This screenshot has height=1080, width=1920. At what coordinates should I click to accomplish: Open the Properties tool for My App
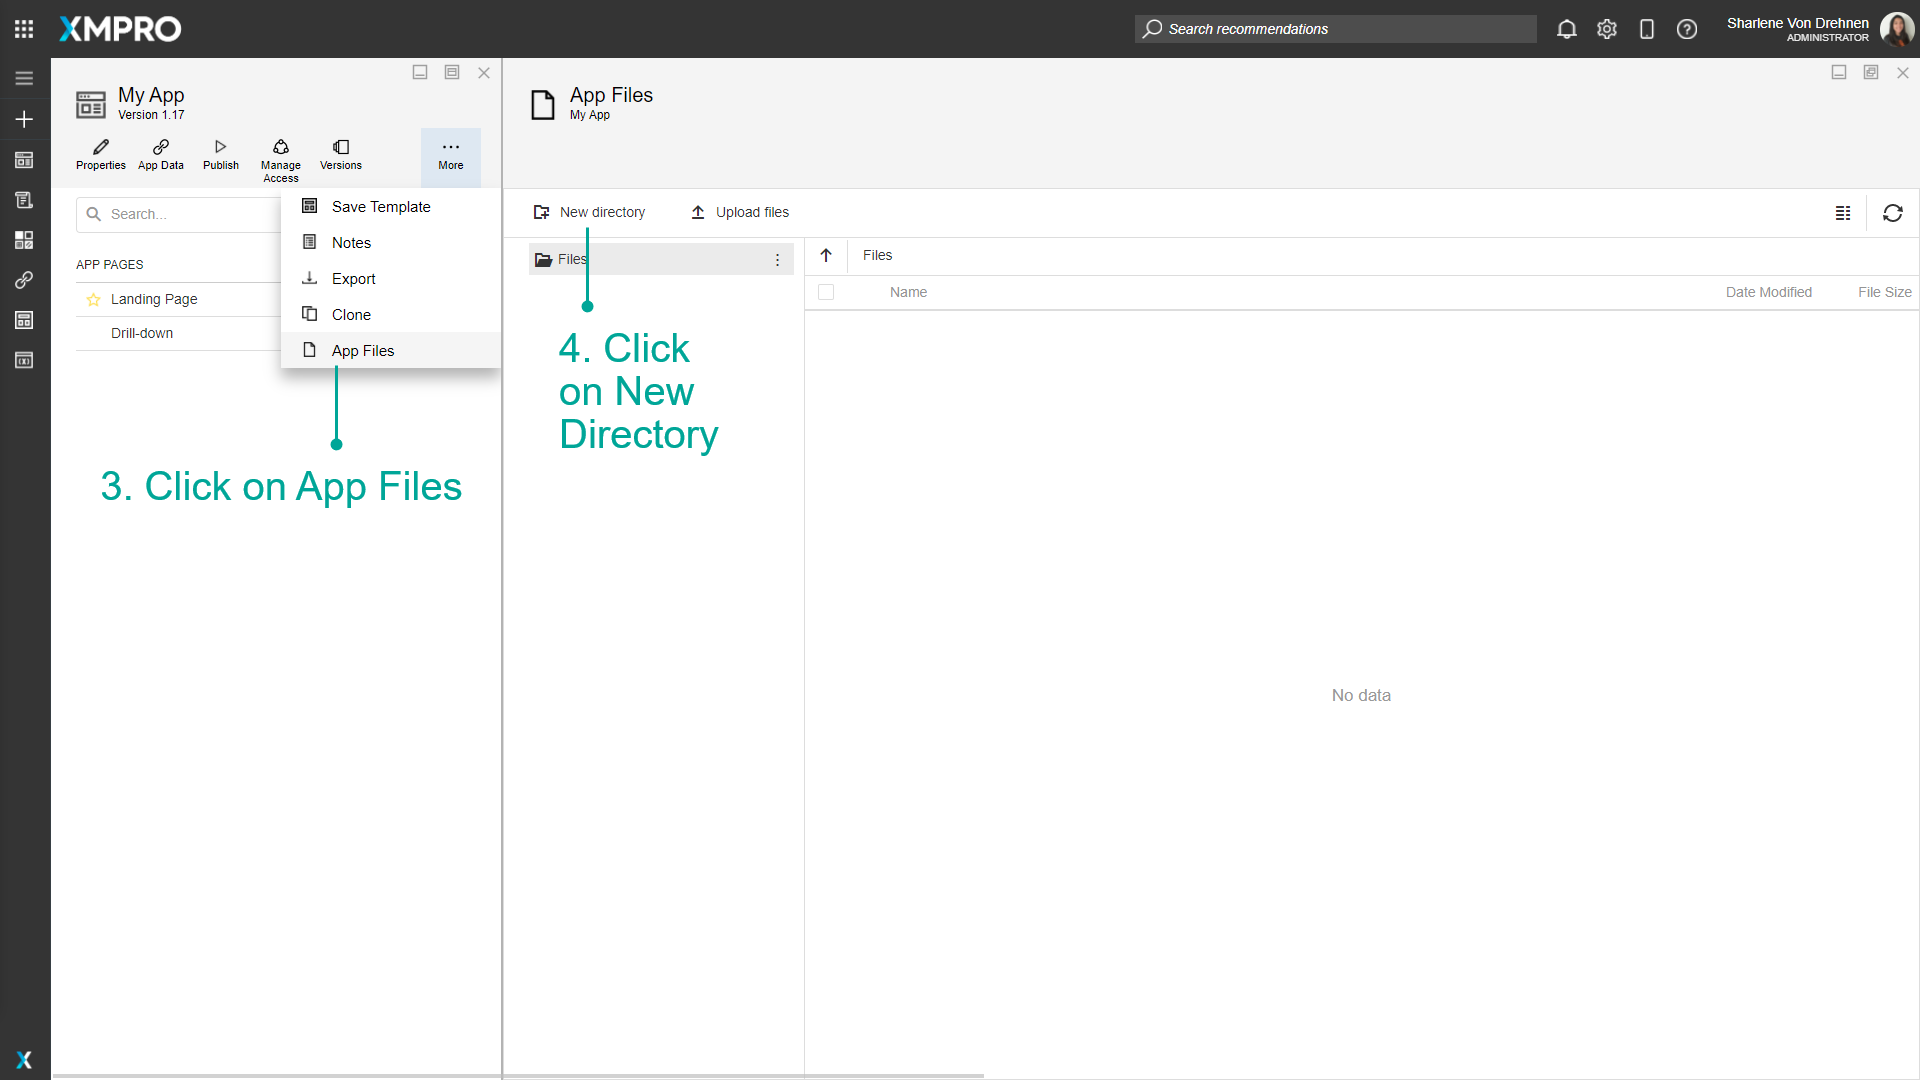tap(100, 153)
